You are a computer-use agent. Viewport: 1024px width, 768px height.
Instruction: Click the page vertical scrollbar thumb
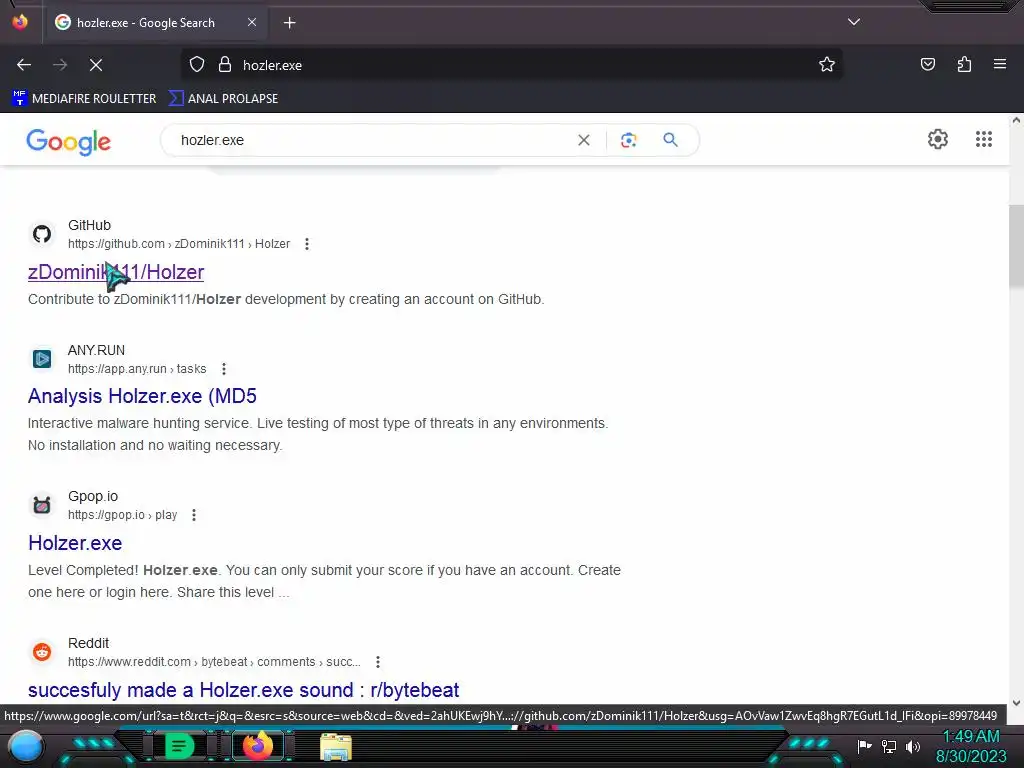1016,246
